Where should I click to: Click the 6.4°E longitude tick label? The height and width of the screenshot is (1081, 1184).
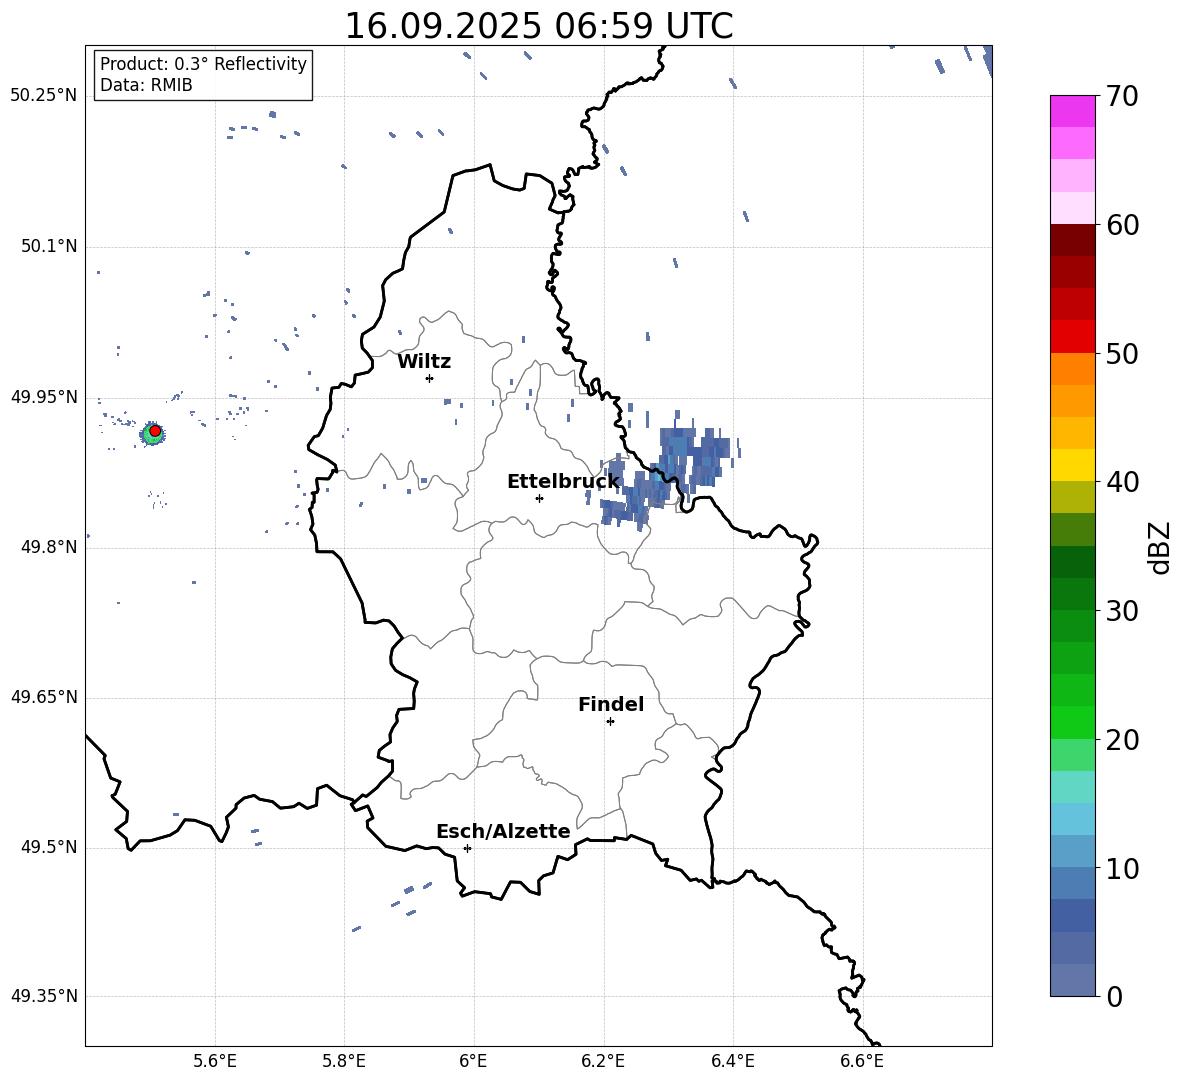732,1061
